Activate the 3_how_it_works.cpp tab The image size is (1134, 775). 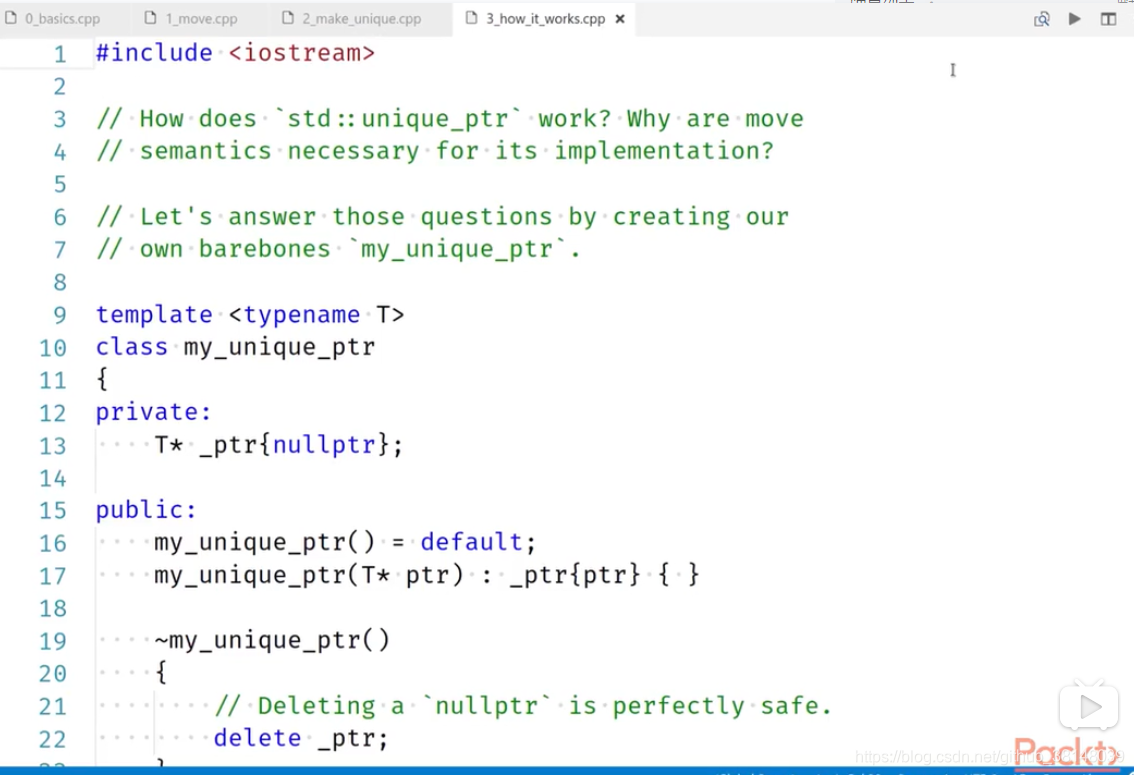(x=545, y=19)
